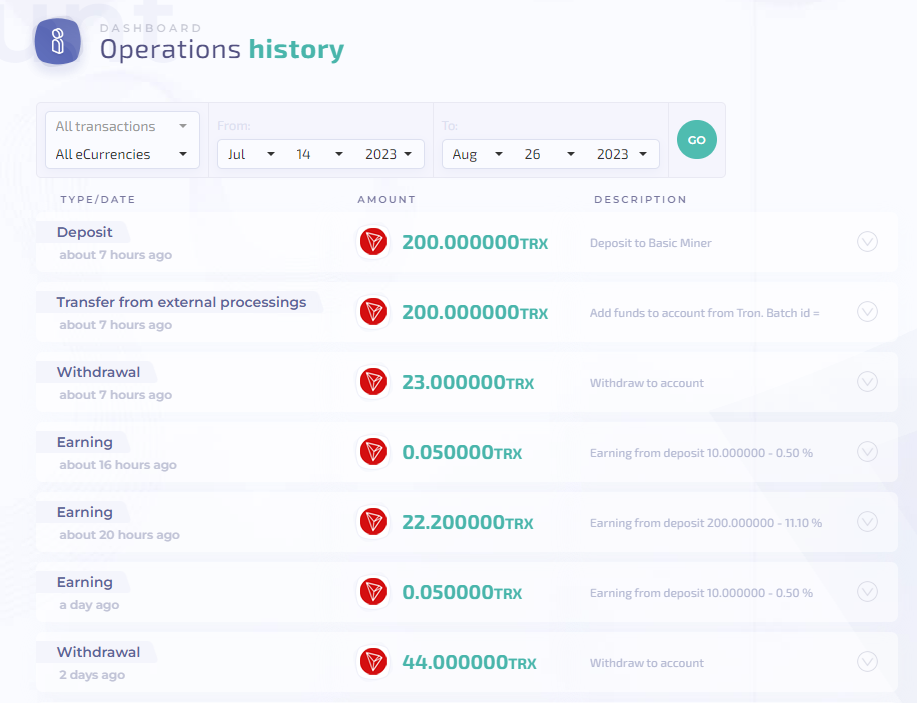The width and height of the screenshot is (917, 703).
Task: Click the Deposit transaction type label
Action: 85,232
